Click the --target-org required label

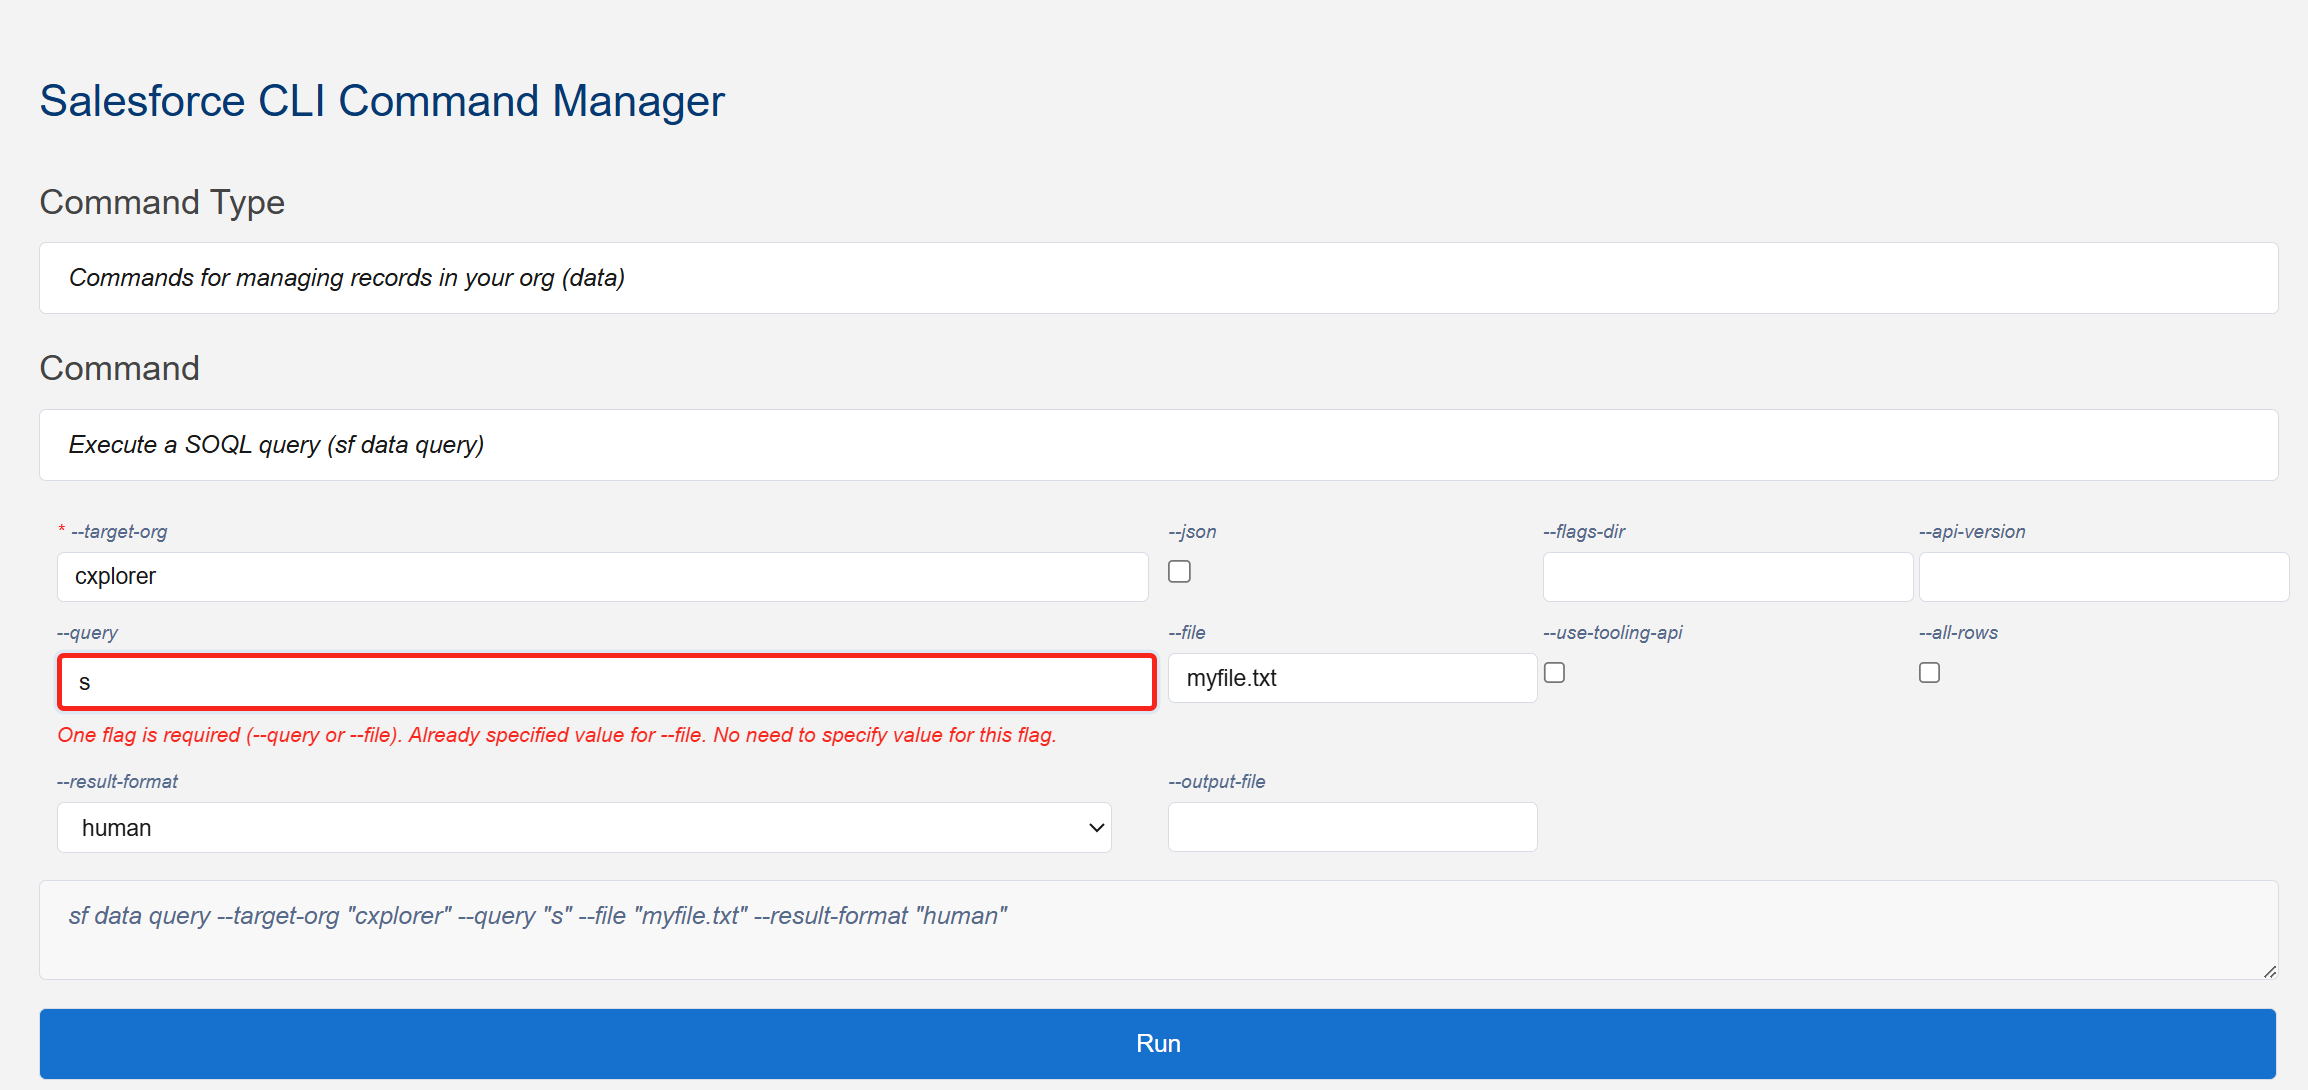(118, 532)
